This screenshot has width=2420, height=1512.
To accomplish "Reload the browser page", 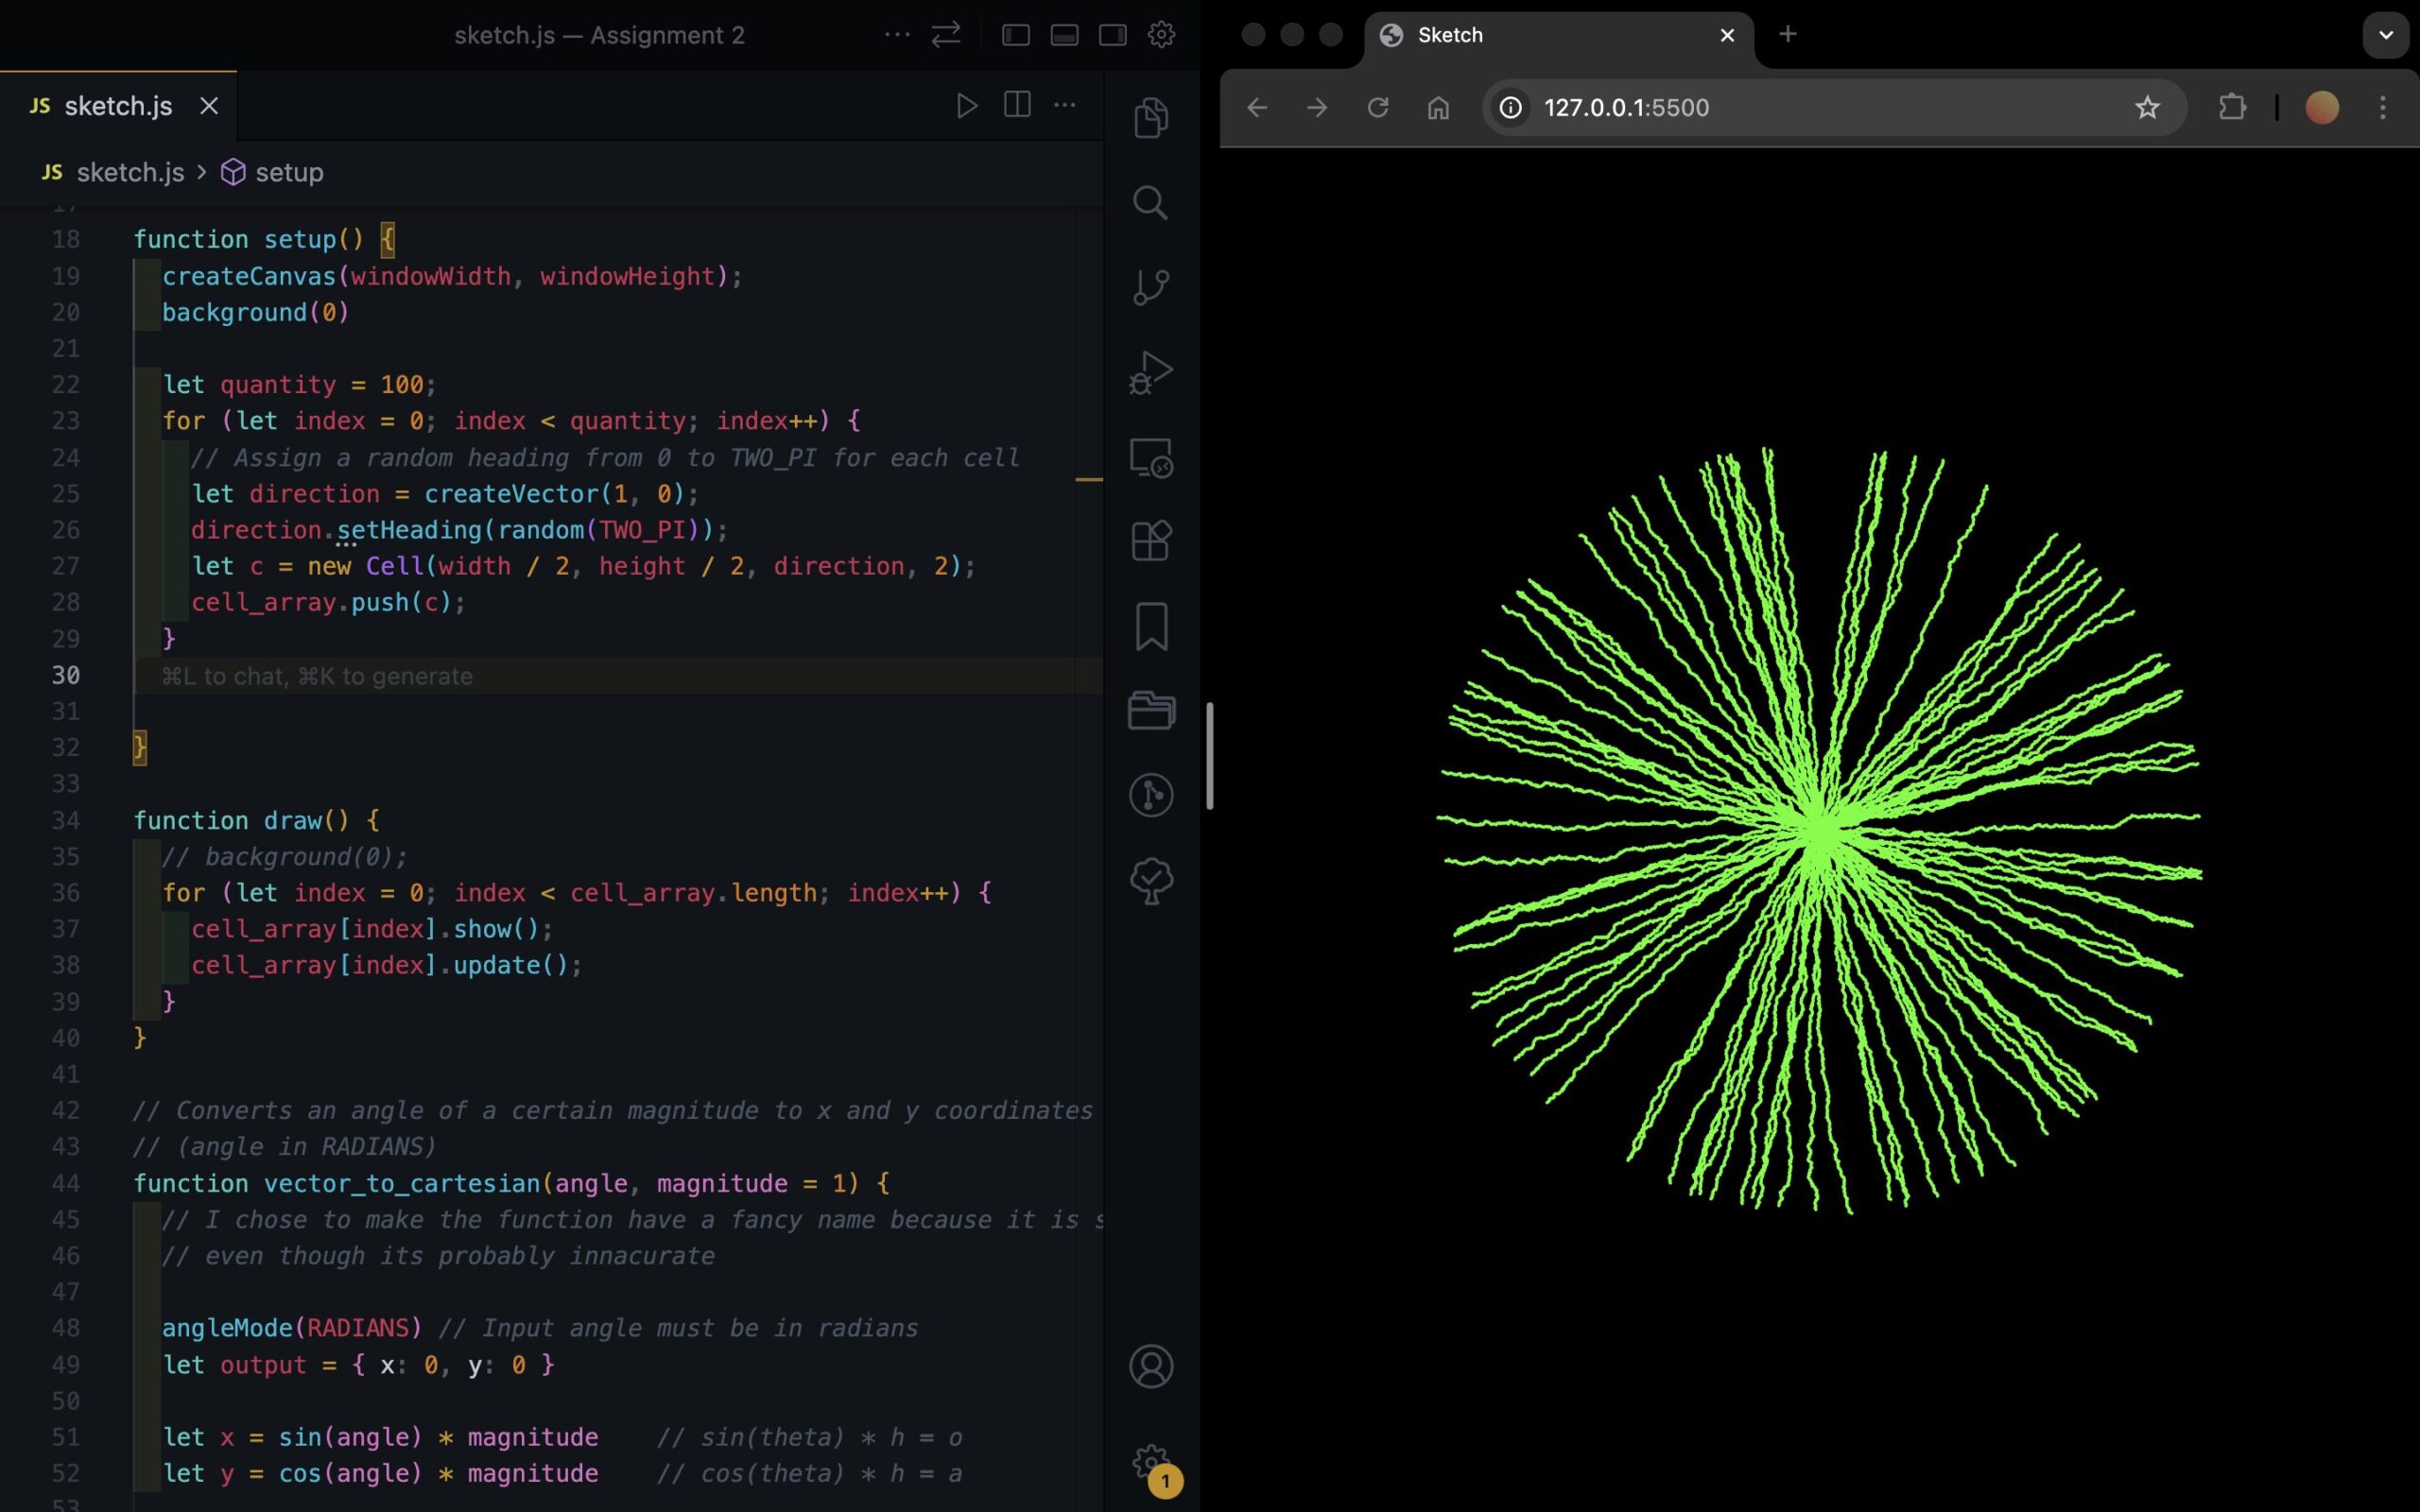I will 1378,108.
